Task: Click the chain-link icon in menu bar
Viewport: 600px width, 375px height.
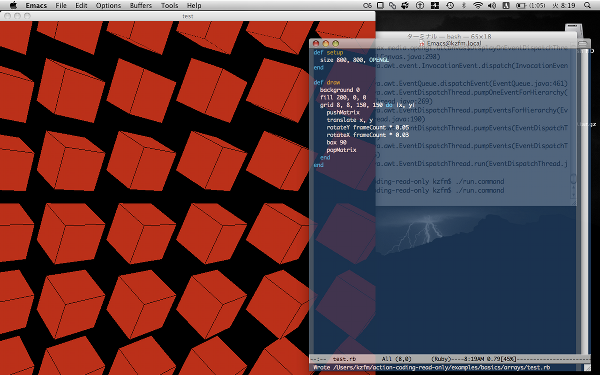Action: [392, 5]
